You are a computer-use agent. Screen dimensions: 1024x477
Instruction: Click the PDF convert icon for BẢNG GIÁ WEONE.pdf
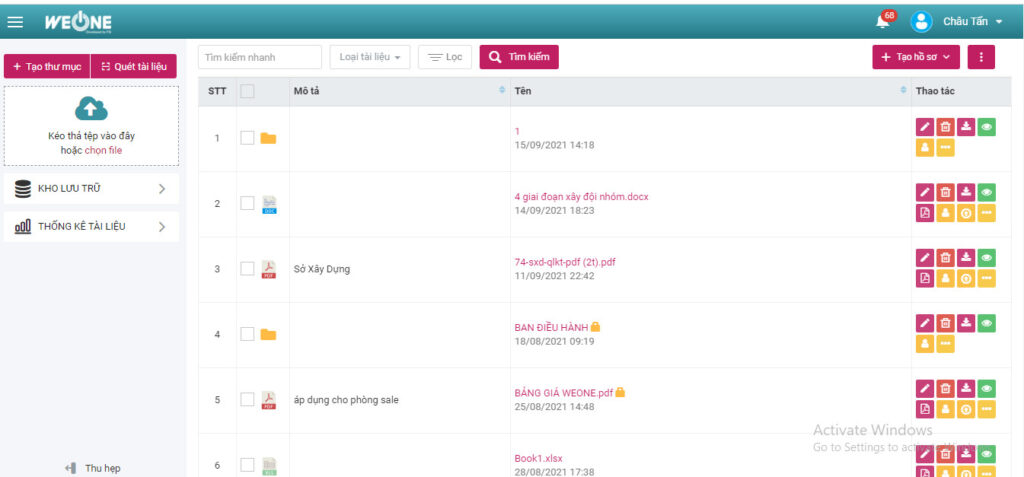tap(925, 409)
